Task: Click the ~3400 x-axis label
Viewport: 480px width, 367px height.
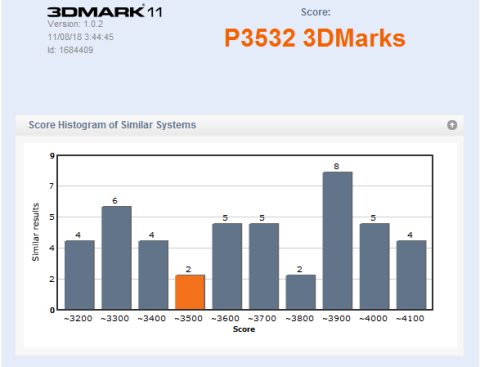Action: click(152, 319)
